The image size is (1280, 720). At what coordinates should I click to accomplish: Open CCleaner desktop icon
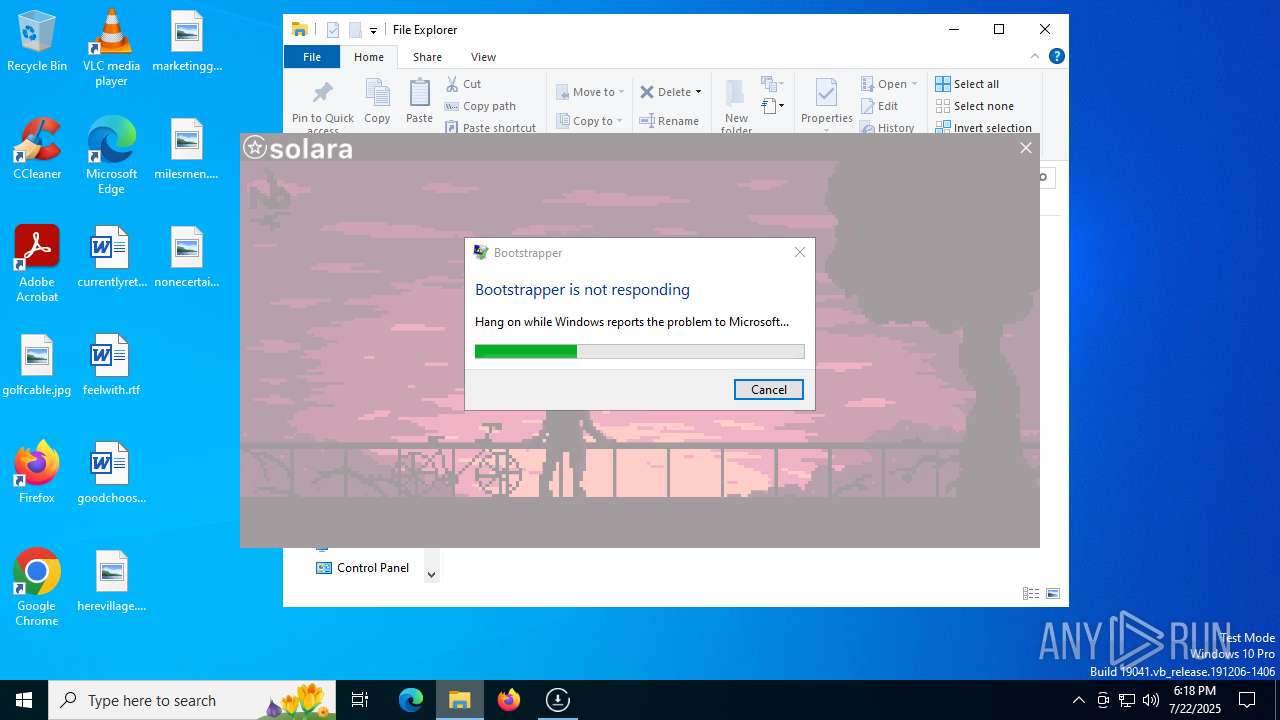pyautogui.click(x=37, y=149)
